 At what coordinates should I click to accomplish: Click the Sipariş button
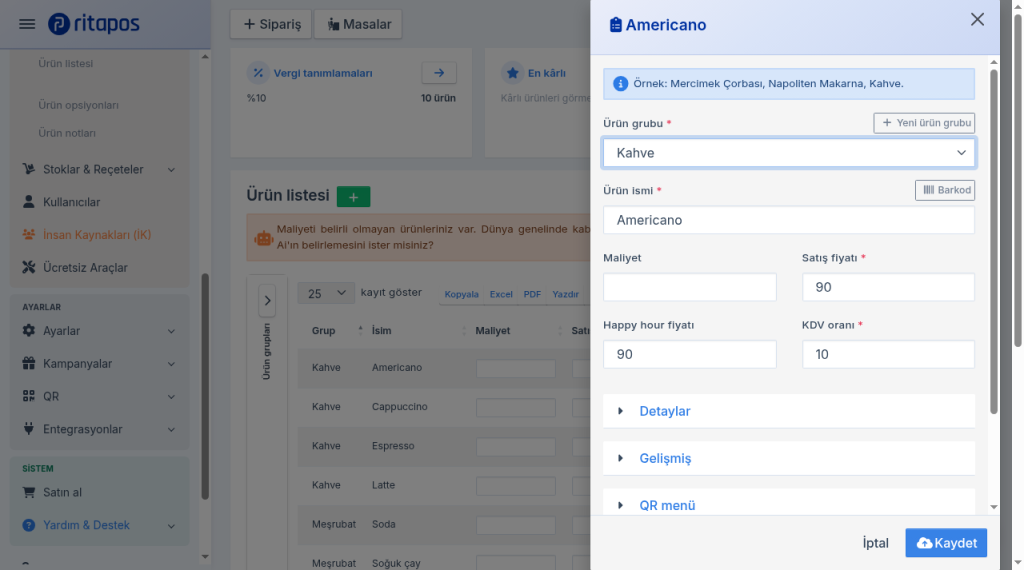pyautogui.click(x=272, y=24)
